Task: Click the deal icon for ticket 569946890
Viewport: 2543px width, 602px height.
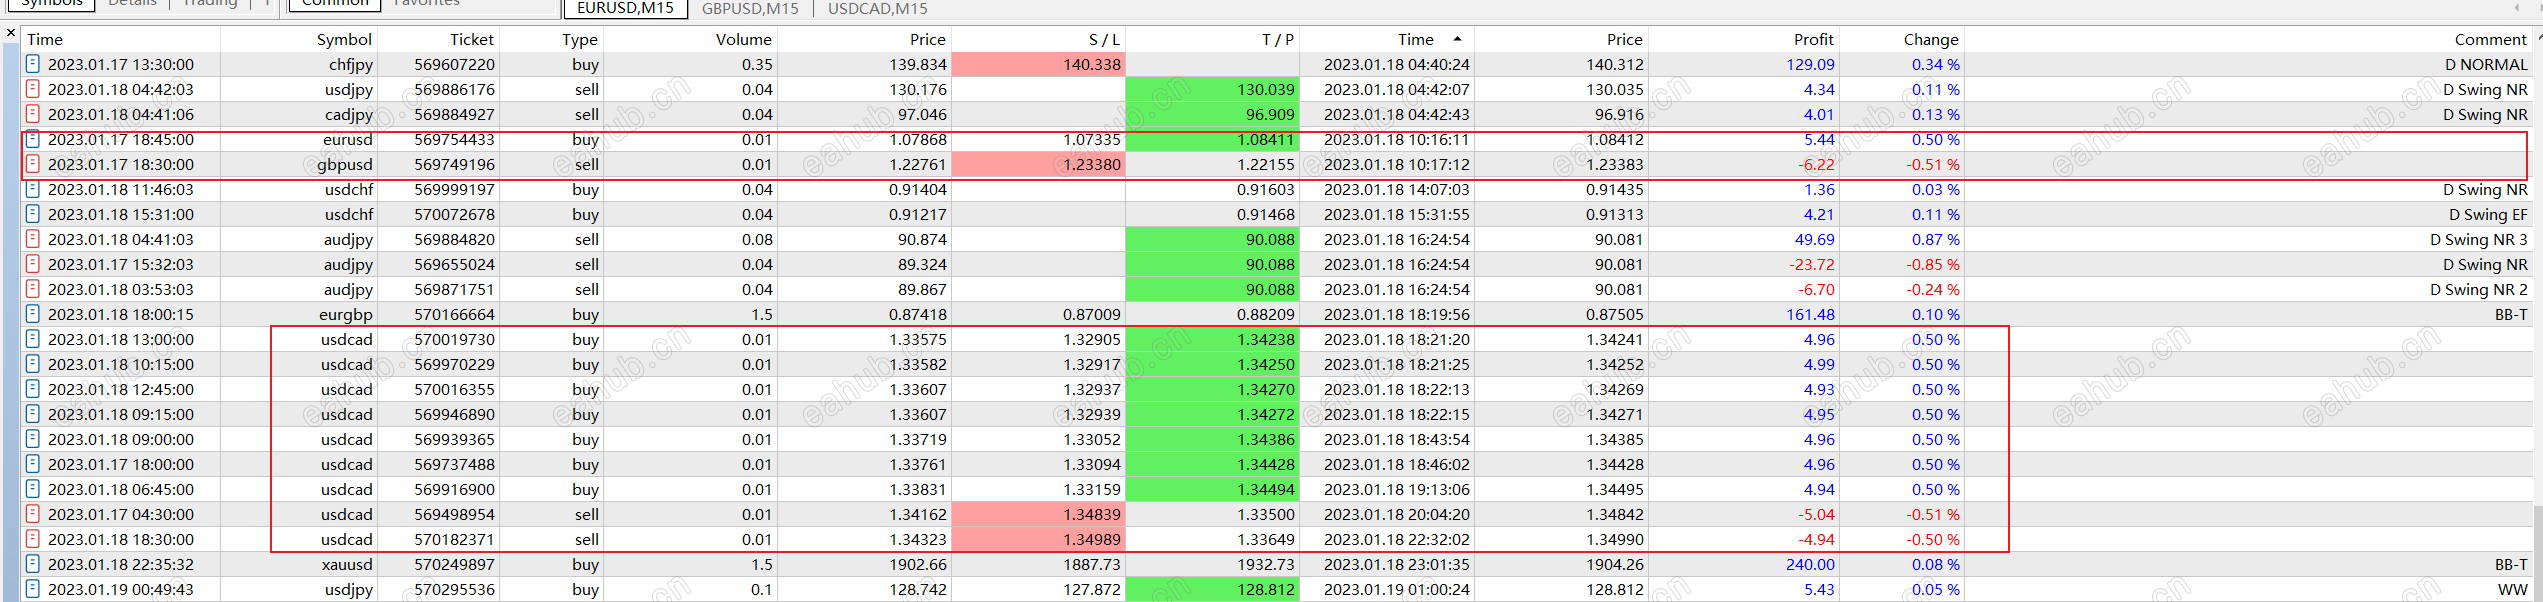Action: click(33, 414)
